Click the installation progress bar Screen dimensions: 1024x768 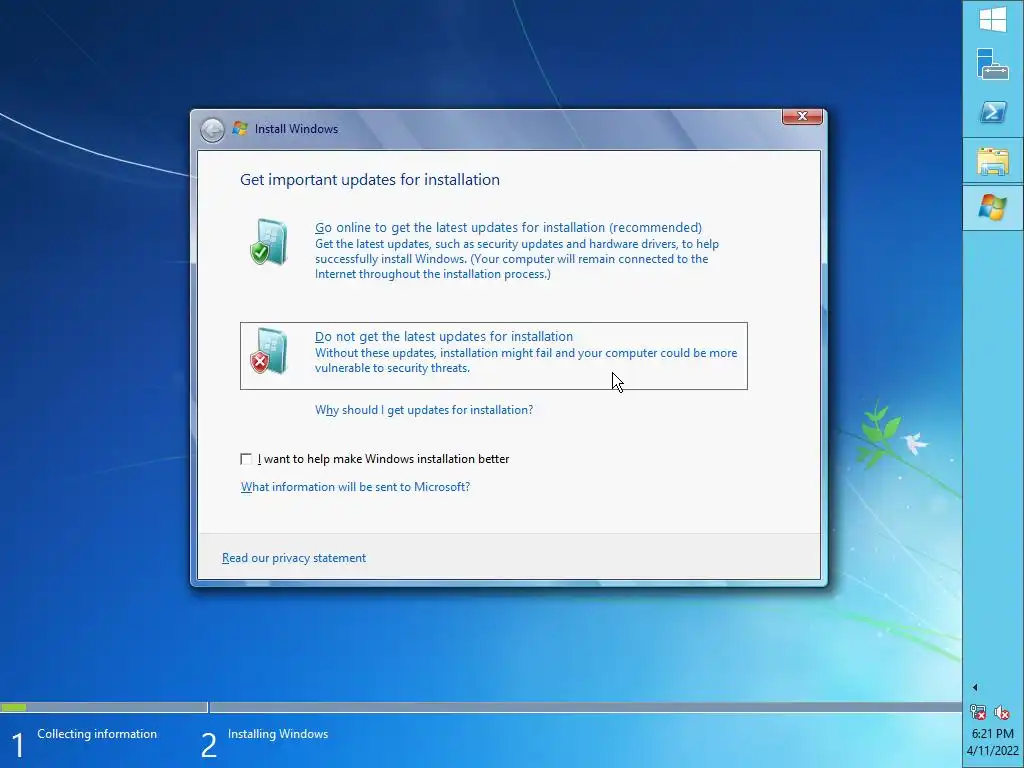point(481,707)
